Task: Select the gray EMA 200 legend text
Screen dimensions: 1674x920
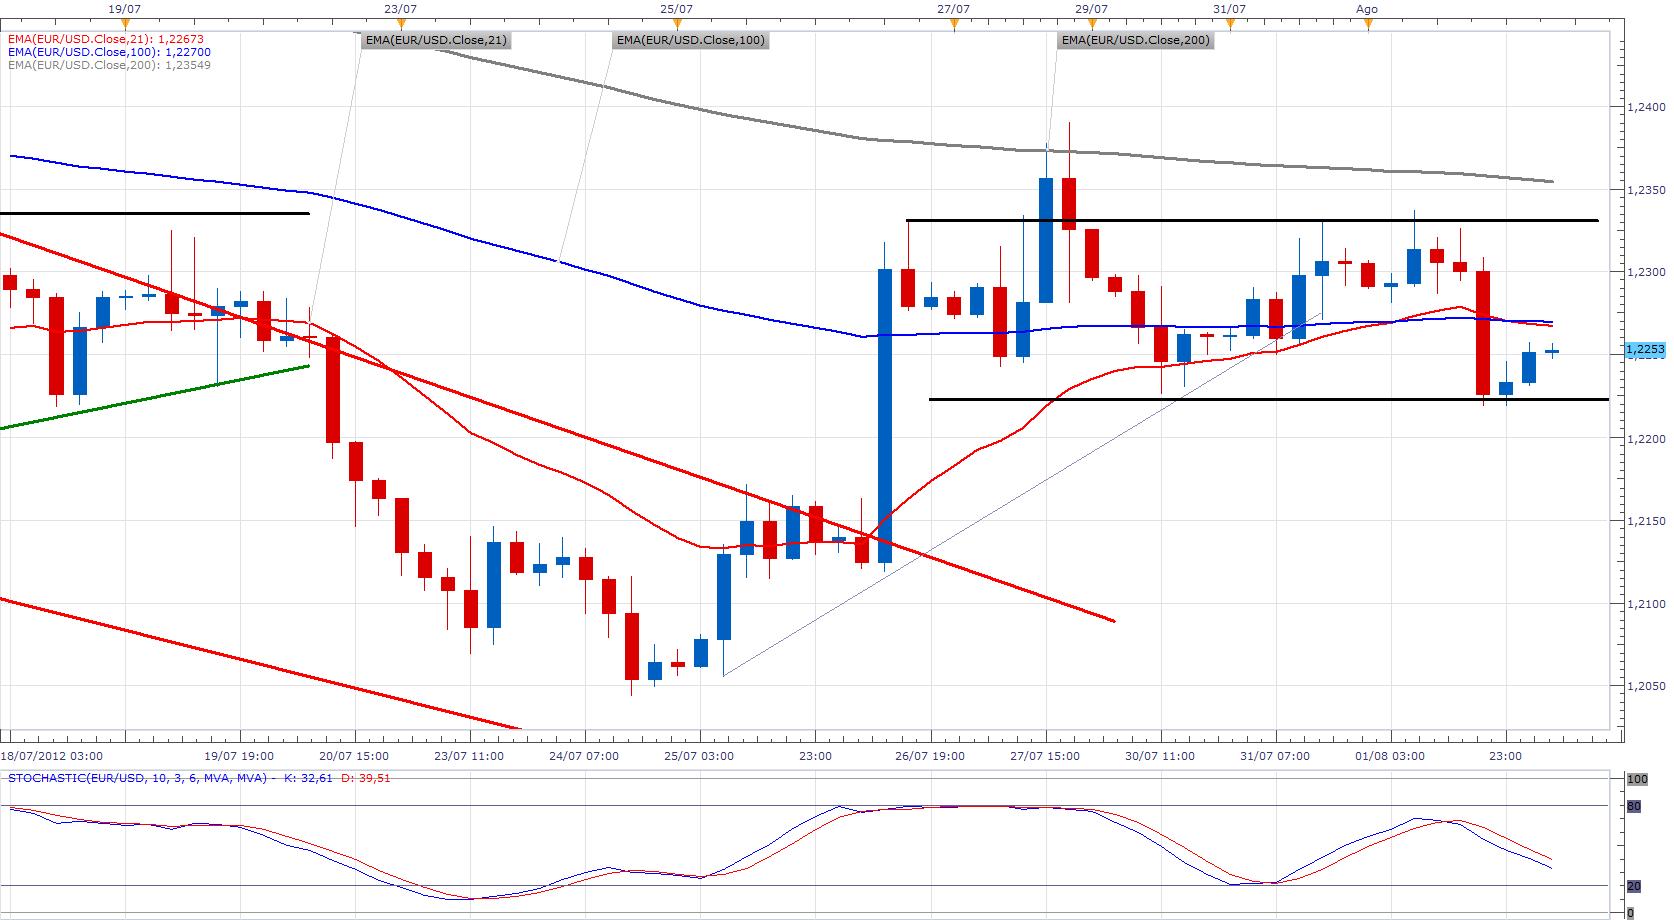Action: (x=108, y=65)
